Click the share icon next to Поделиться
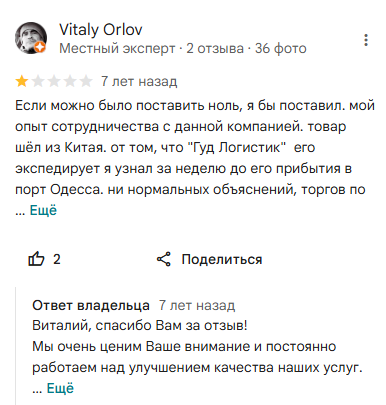This screenshot has height=405, width=386. [164, 259]
